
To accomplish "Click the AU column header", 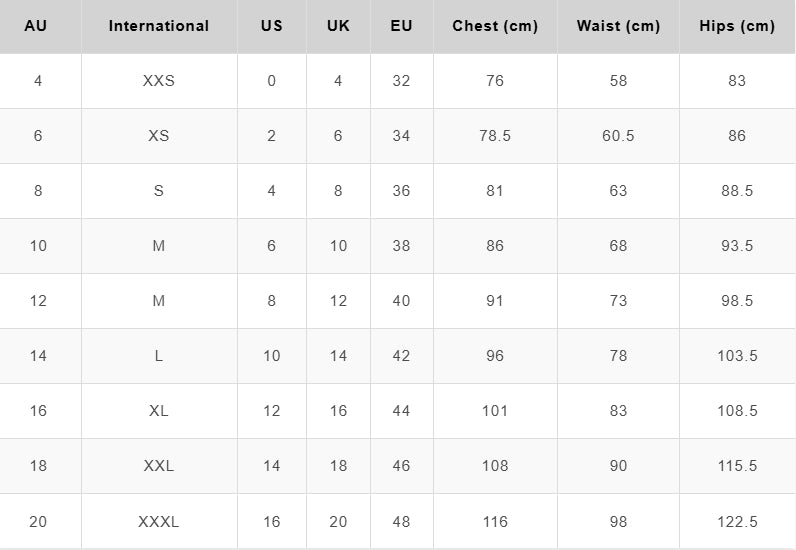I will coord(36,26).
